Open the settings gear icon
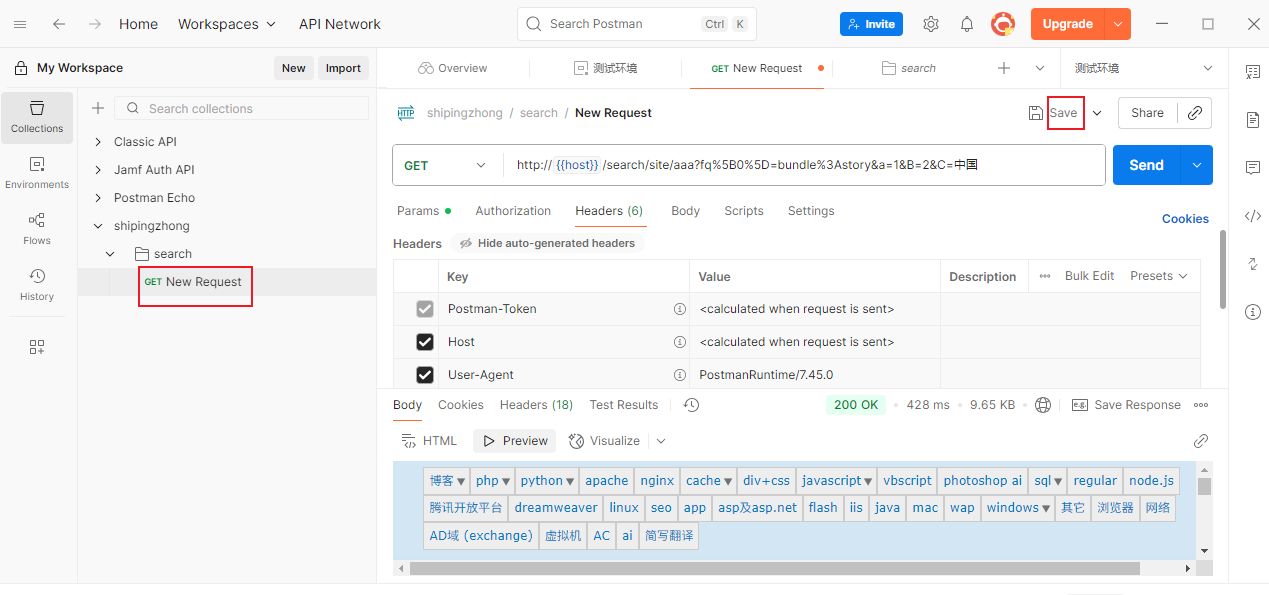 point(931,24)
